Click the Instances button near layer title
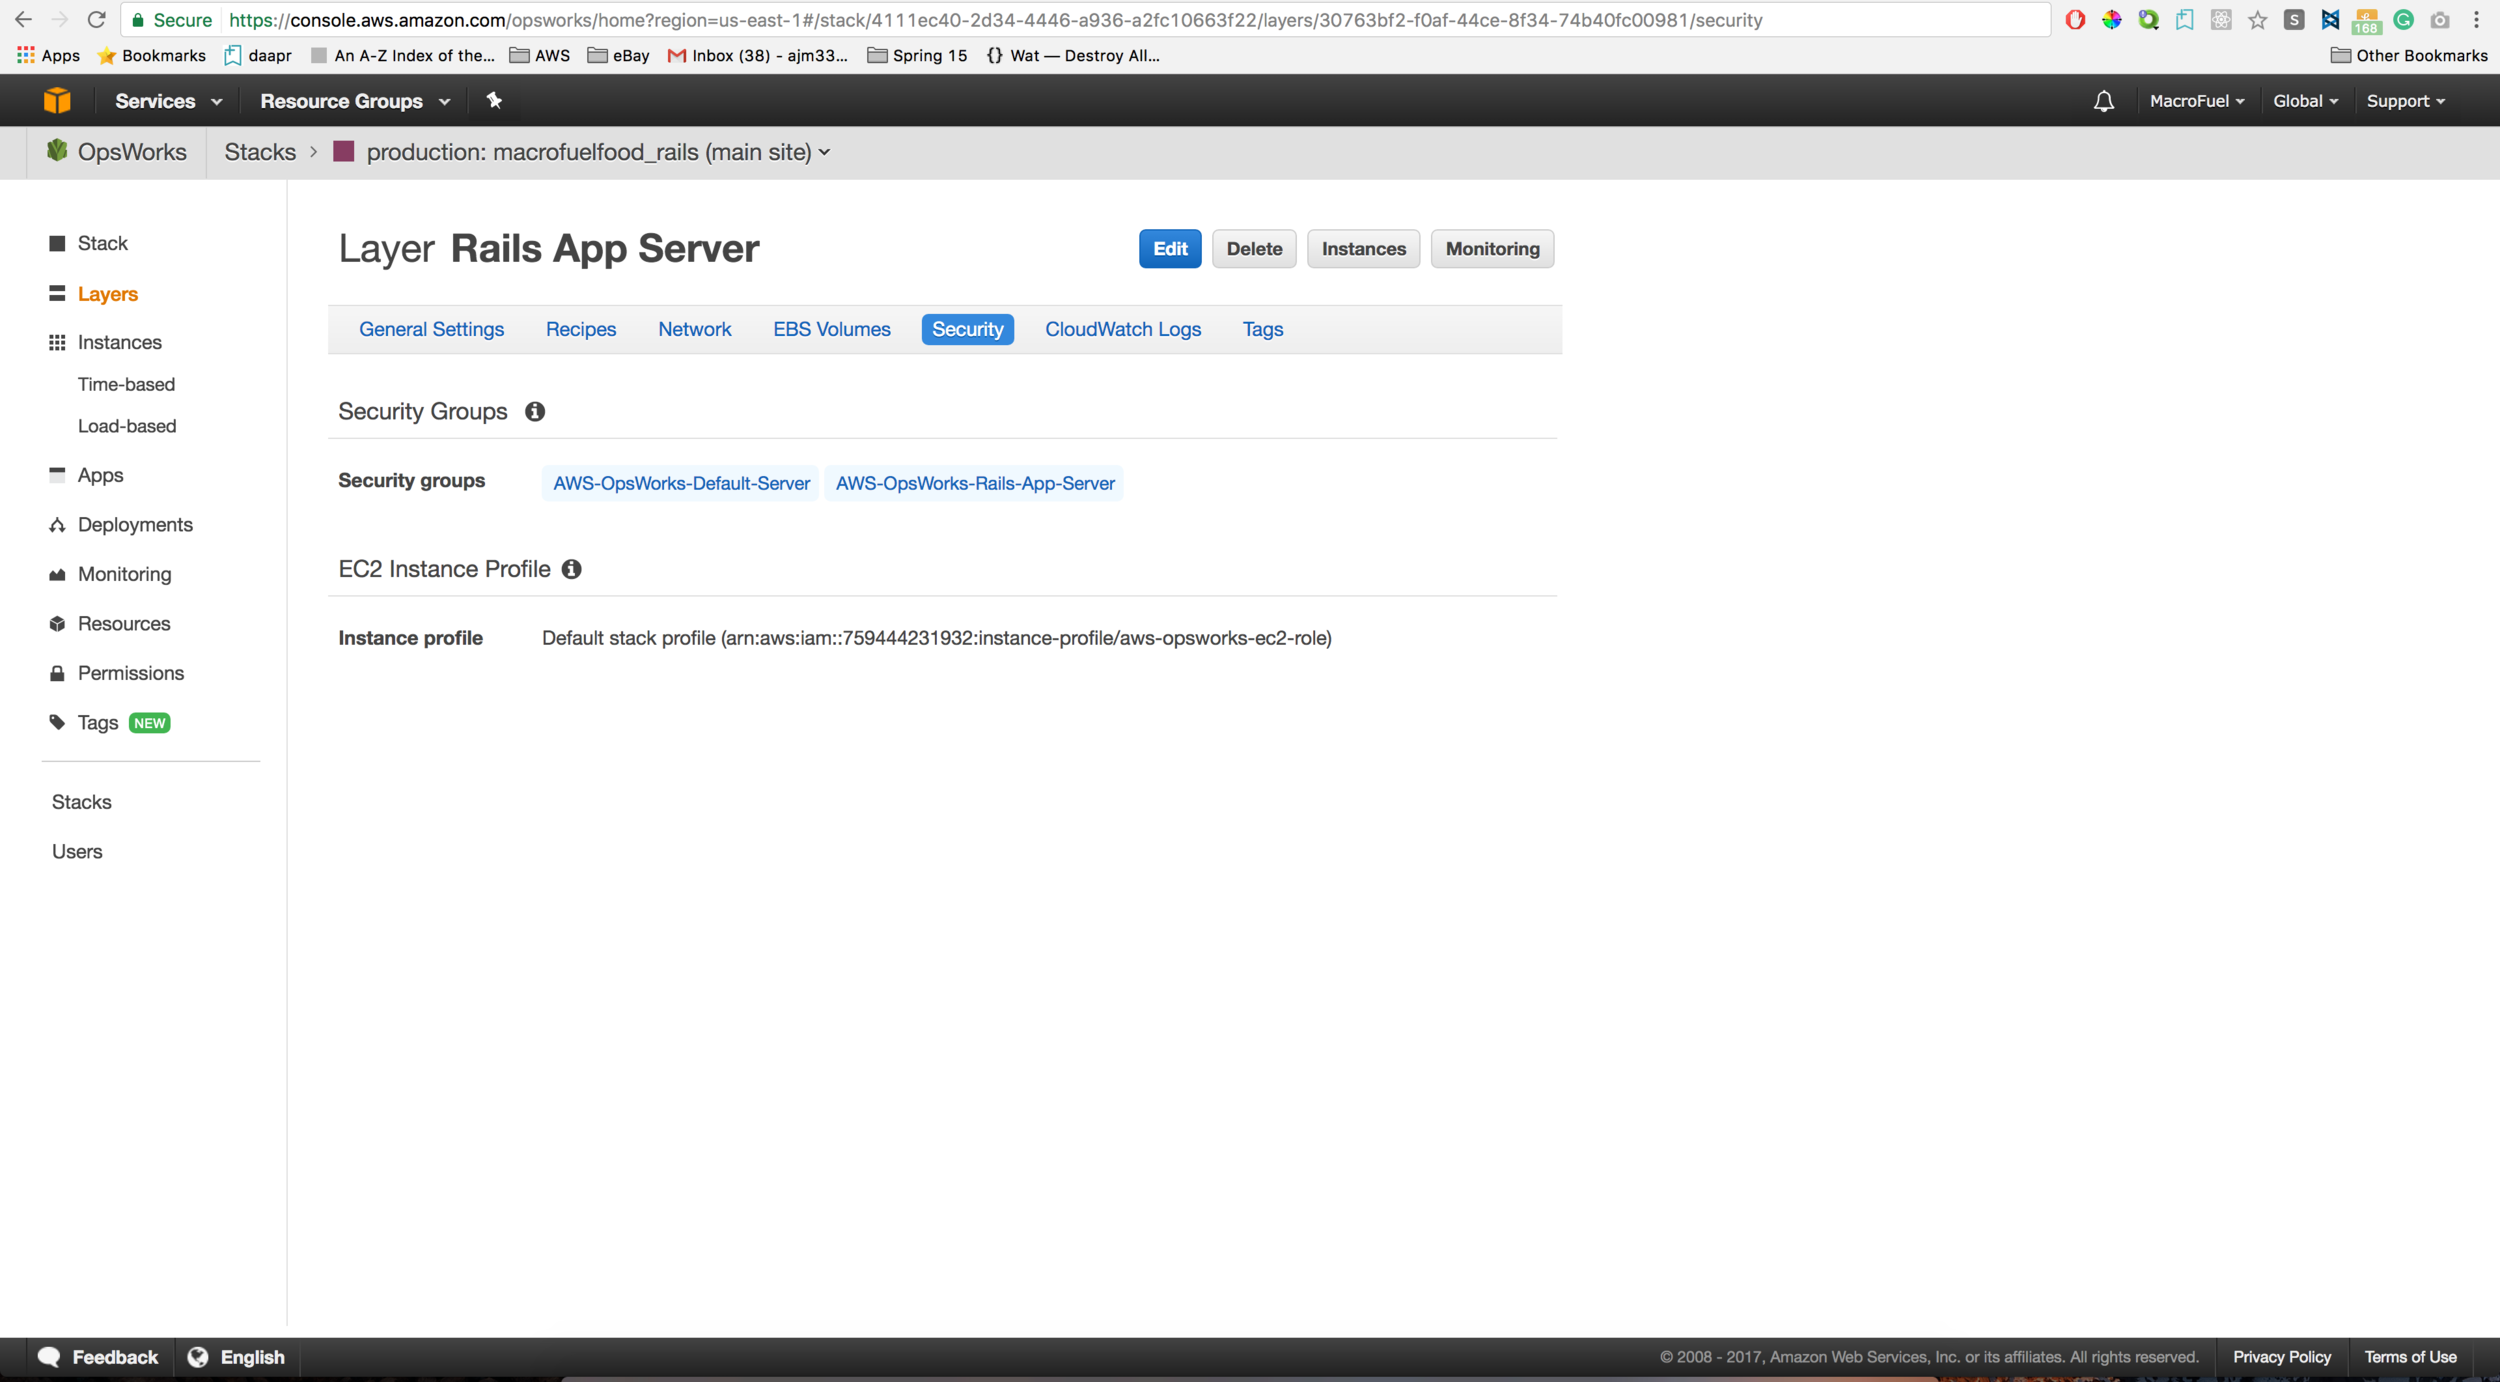Image resolution: width=2500 pixels, height=1382 pixels. click(x=1363, y=249)
